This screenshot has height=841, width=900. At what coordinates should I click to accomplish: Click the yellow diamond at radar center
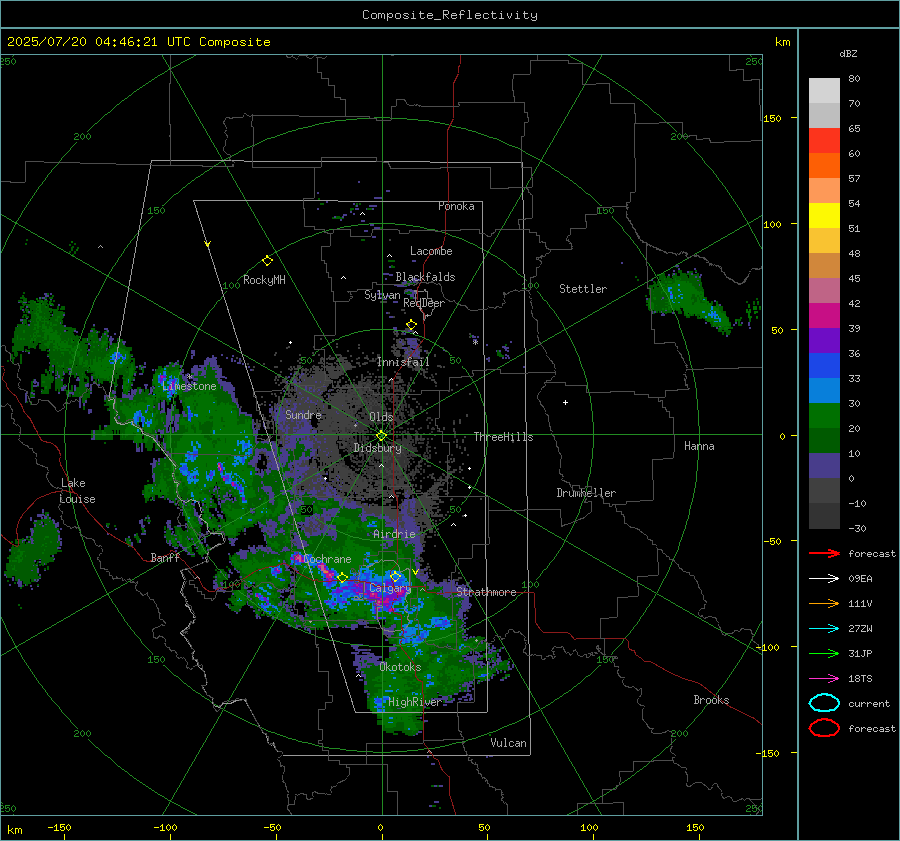(x=382, y=436)
